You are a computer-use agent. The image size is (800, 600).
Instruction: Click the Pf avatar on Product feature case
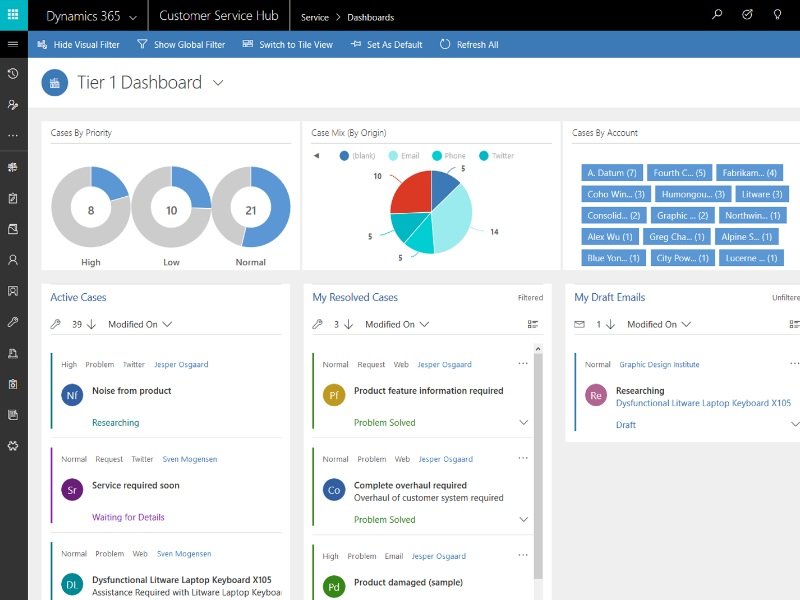coord(334,395)
